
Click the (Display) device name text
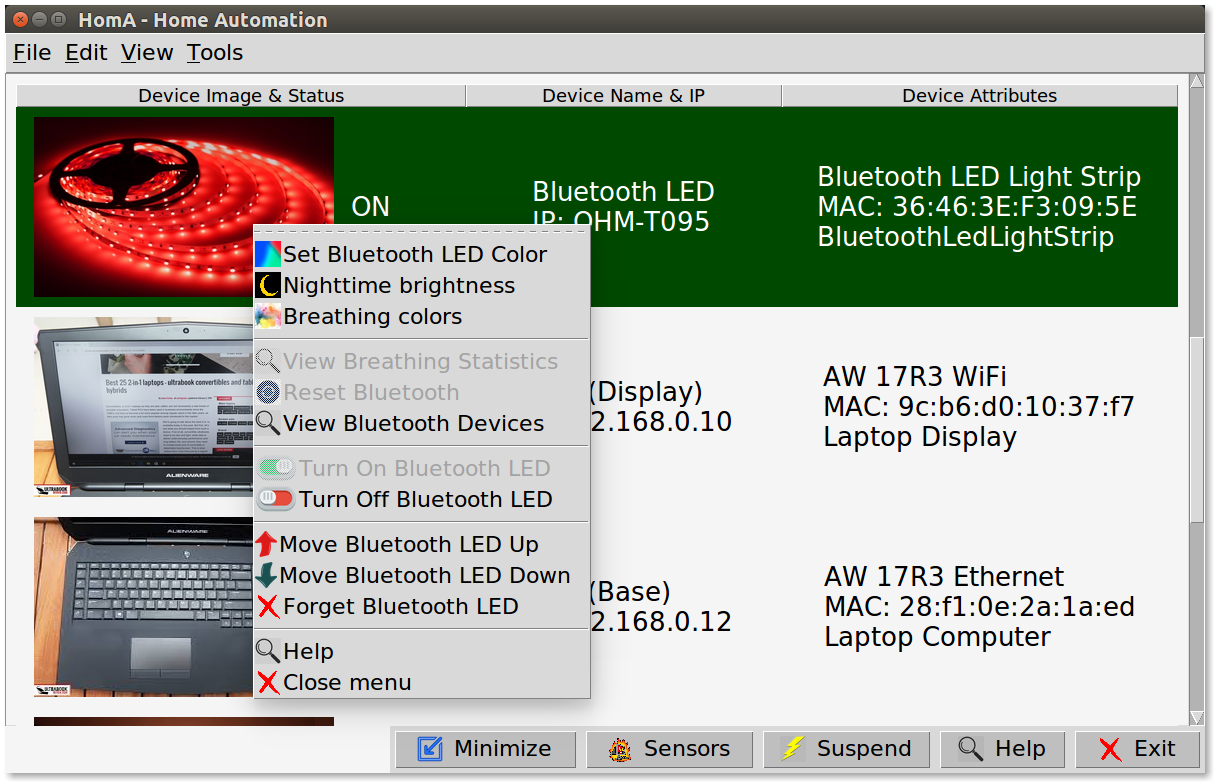pyautogui.click(x=646, y=392)
